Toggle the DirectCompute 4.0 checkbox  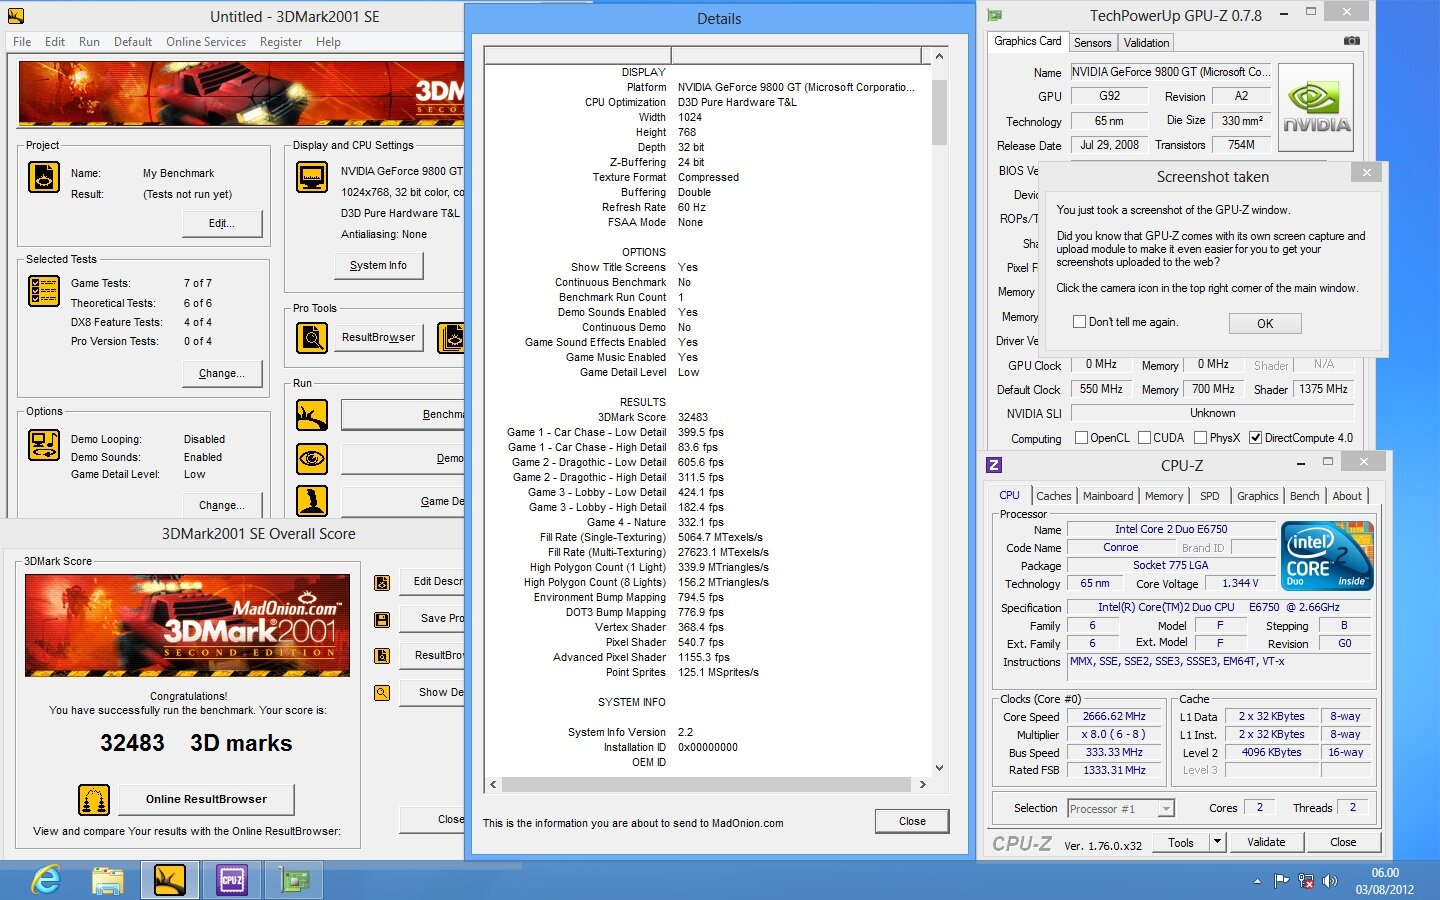pos(1255,438)
